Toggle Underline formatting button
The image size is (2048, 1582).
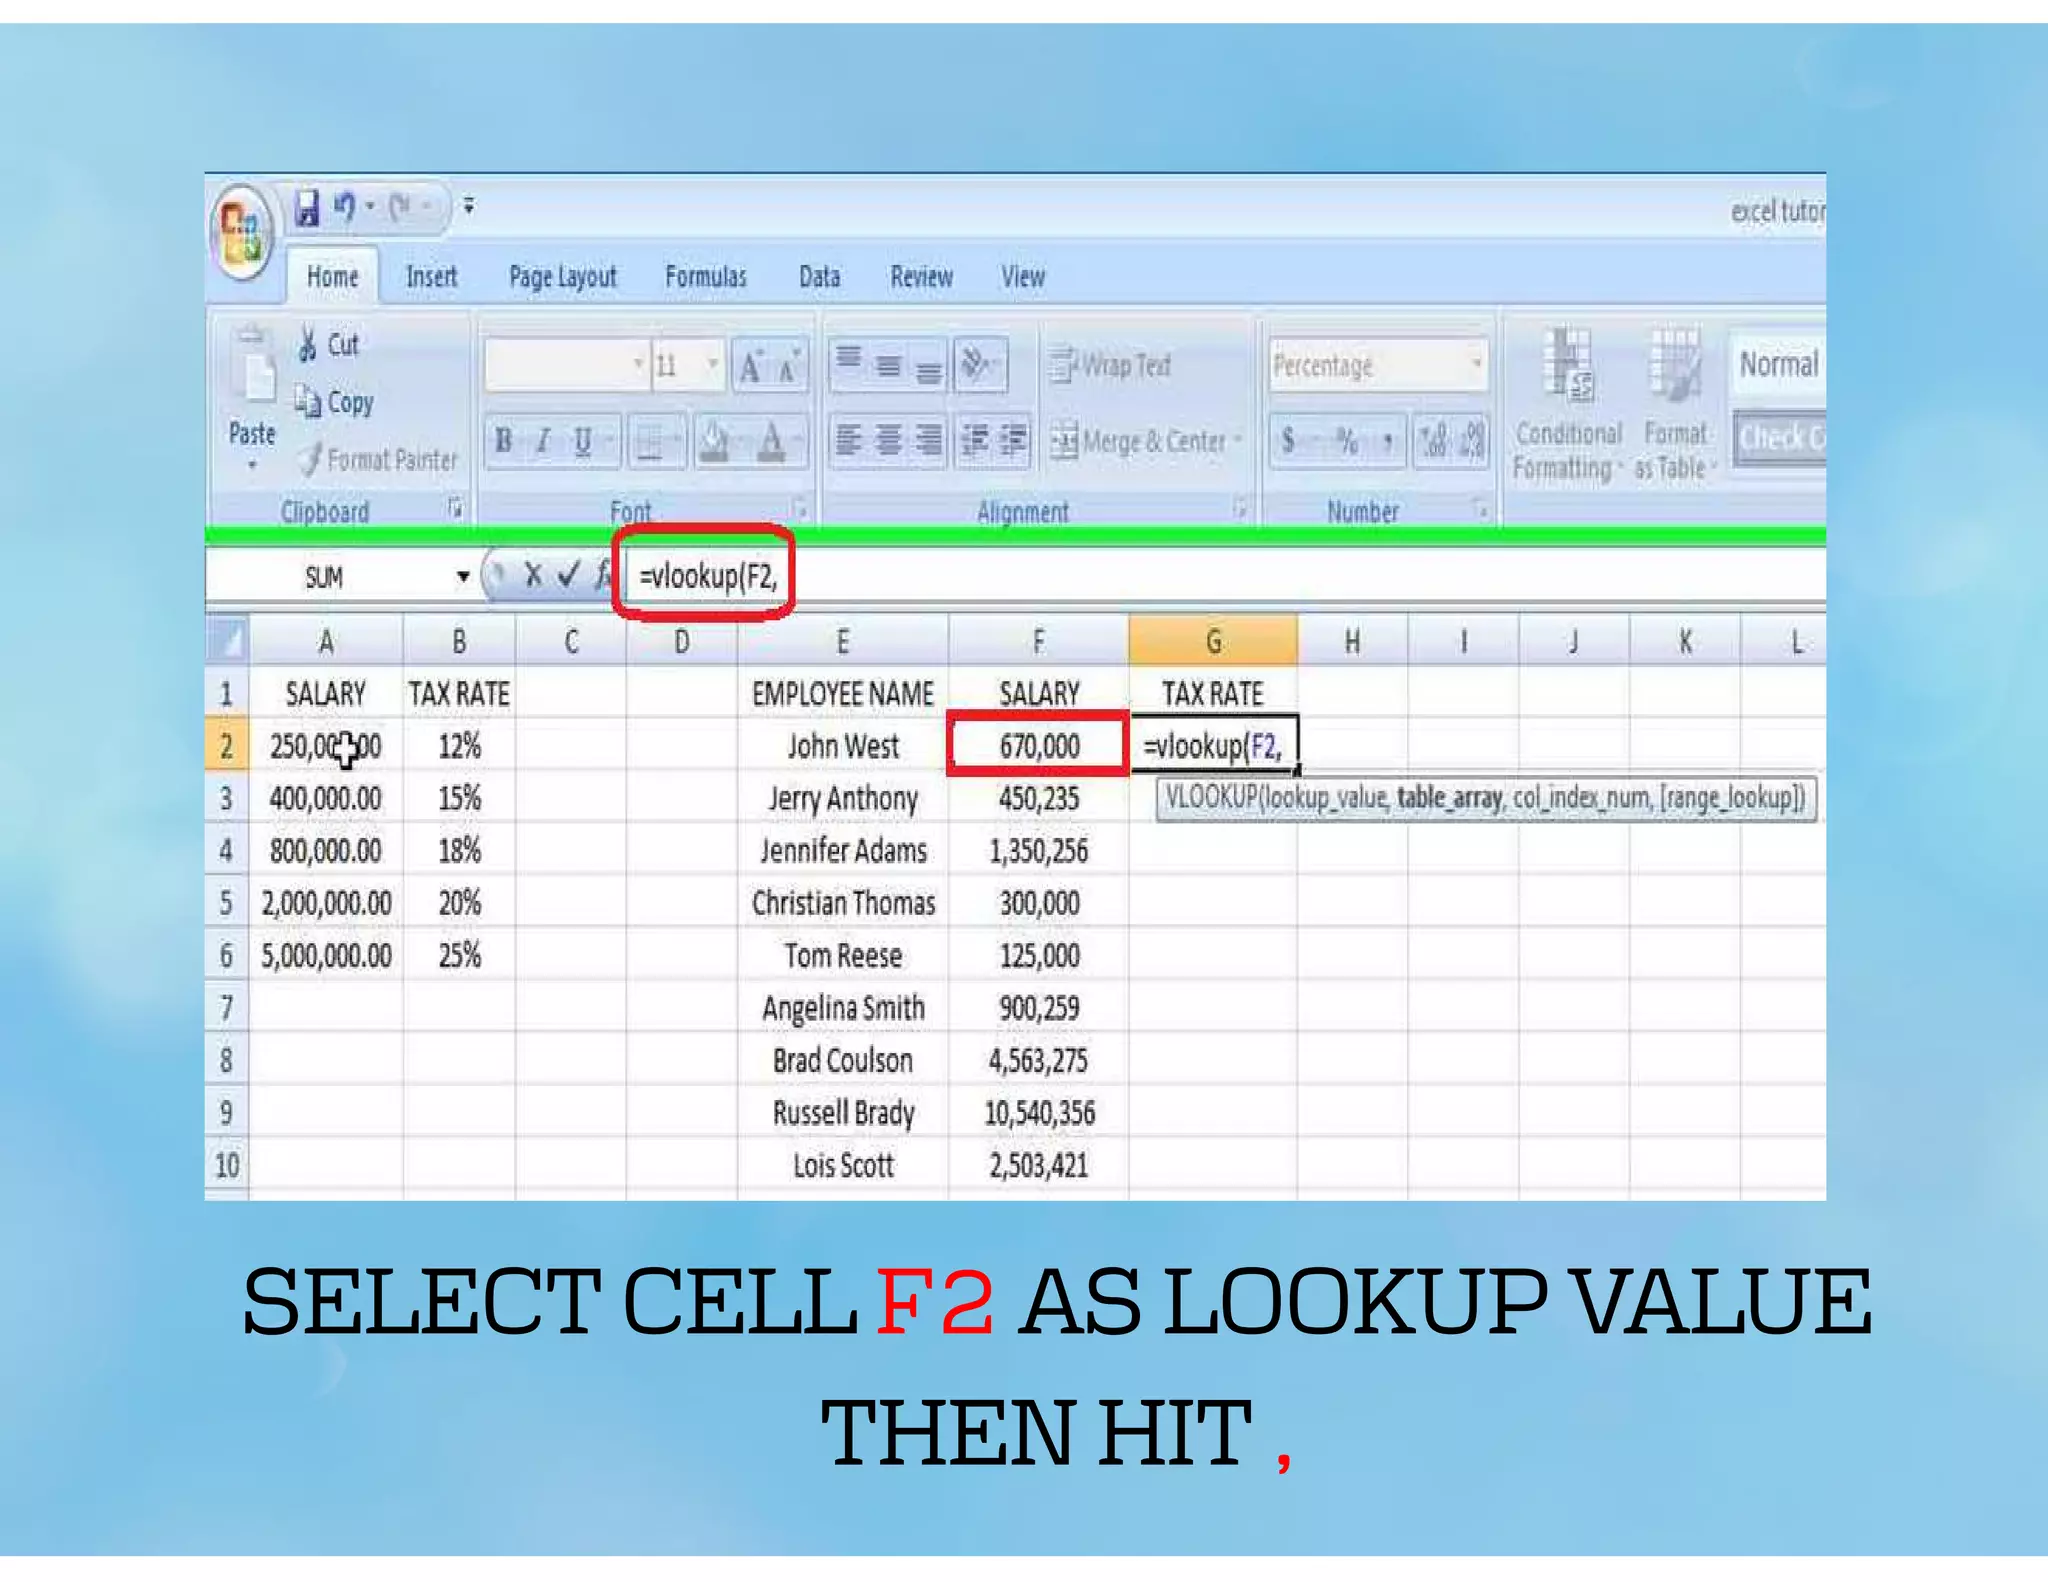tap(582, 440)
